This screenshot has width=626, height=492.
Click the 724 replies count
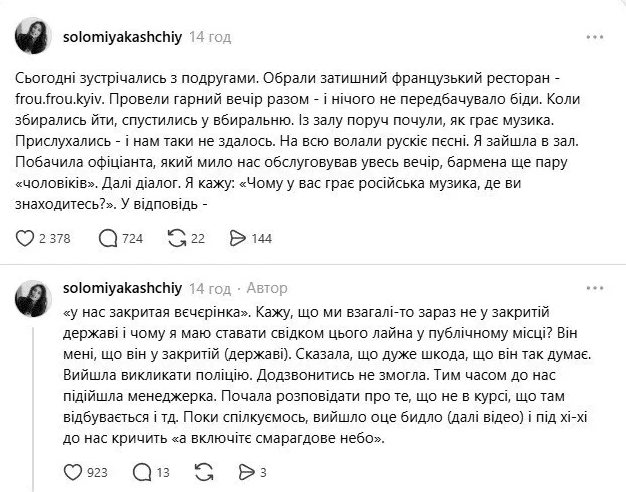pos(131,238)
